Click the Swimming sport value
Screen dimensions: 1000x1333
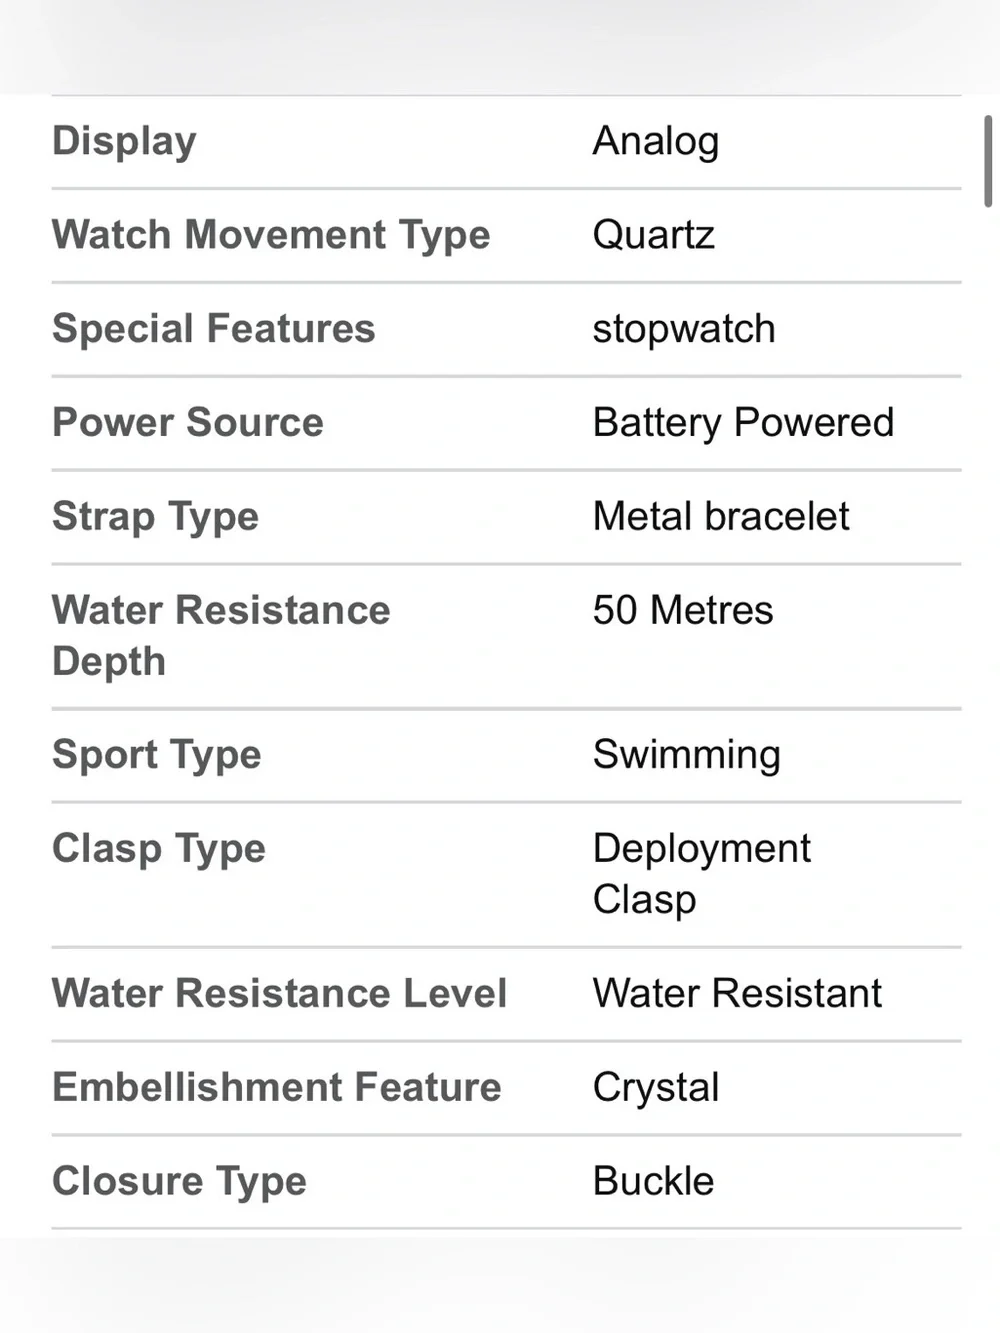pyautogui.click(x=687, y=755)
